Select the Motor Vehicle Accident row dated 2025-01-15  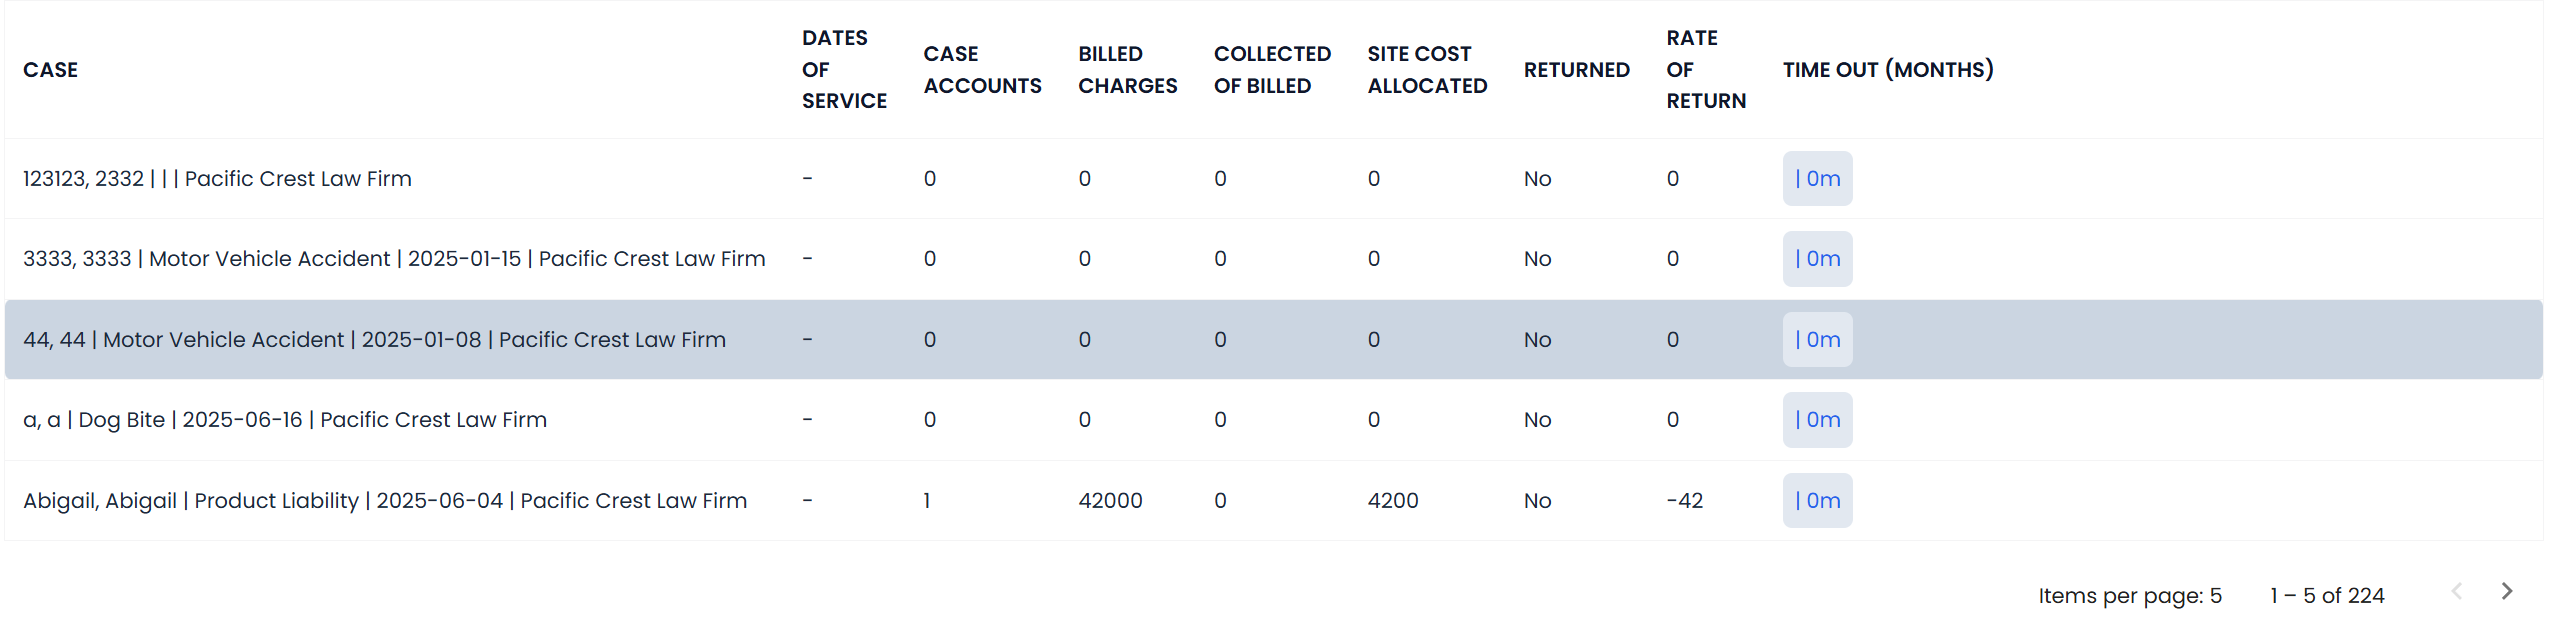pos(394,258)
